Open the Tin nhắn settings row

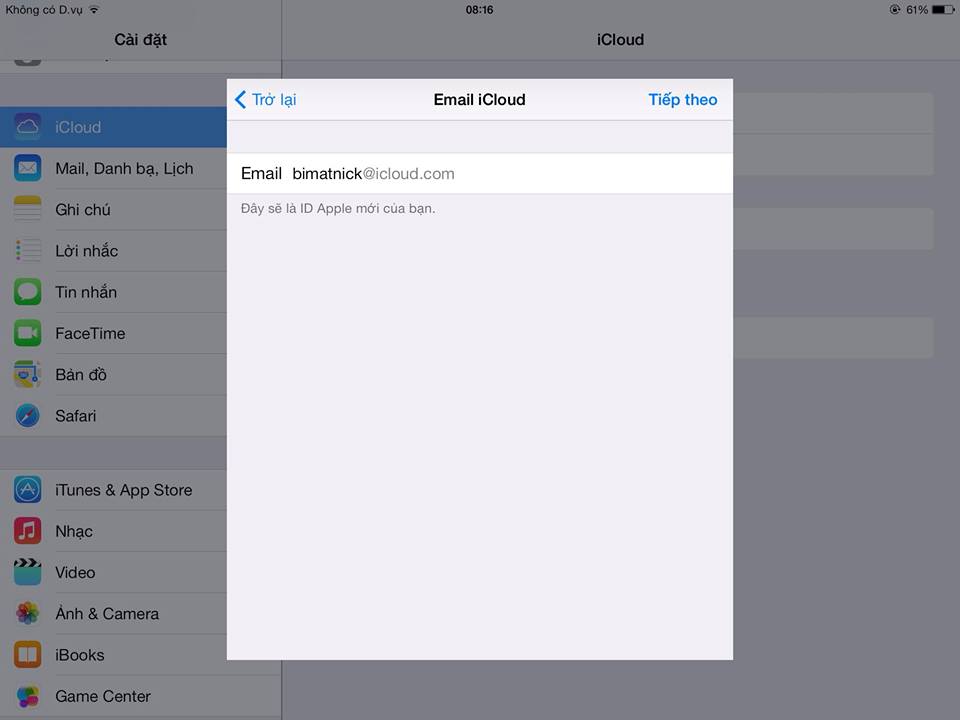tap(113, 292)
